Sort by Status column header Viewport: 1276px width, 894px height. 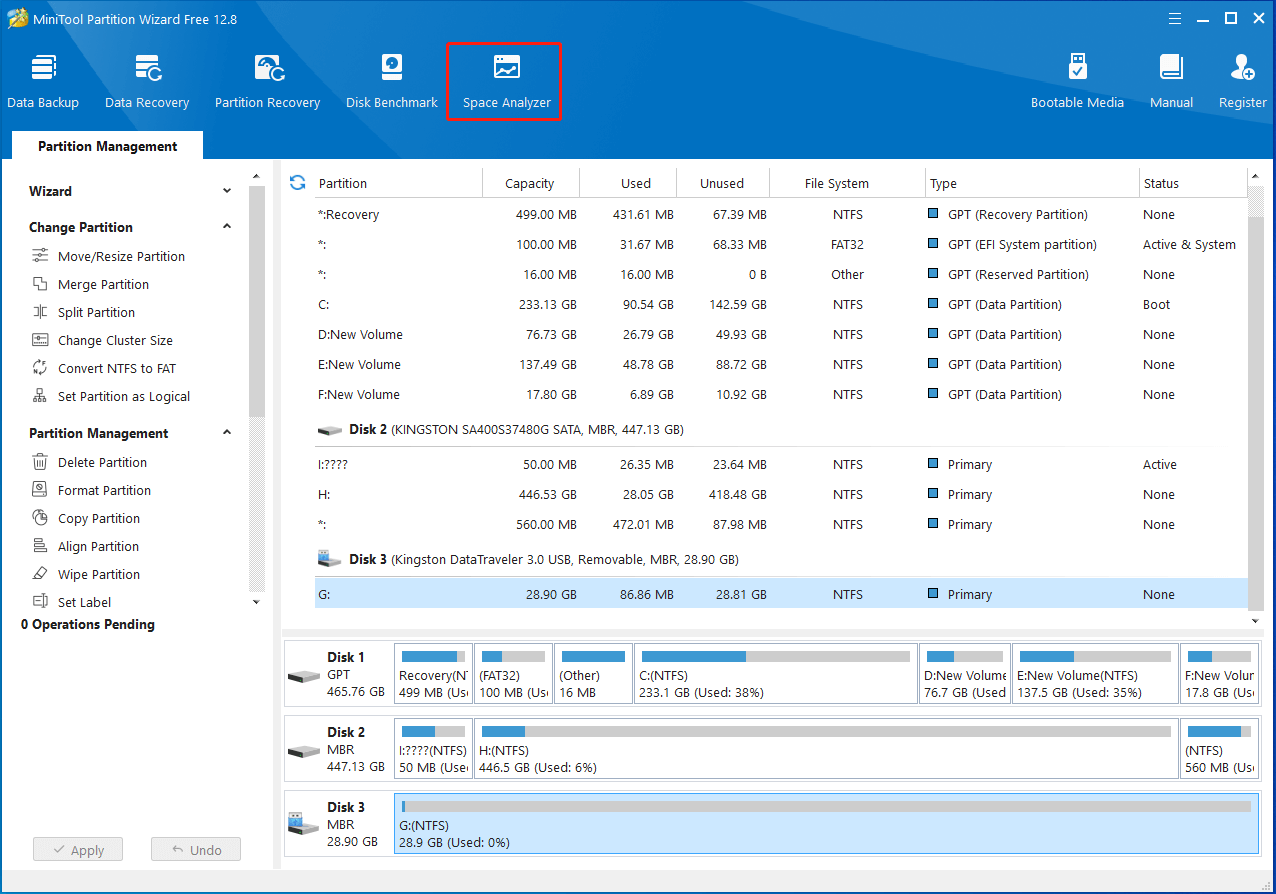(1194, 183)
